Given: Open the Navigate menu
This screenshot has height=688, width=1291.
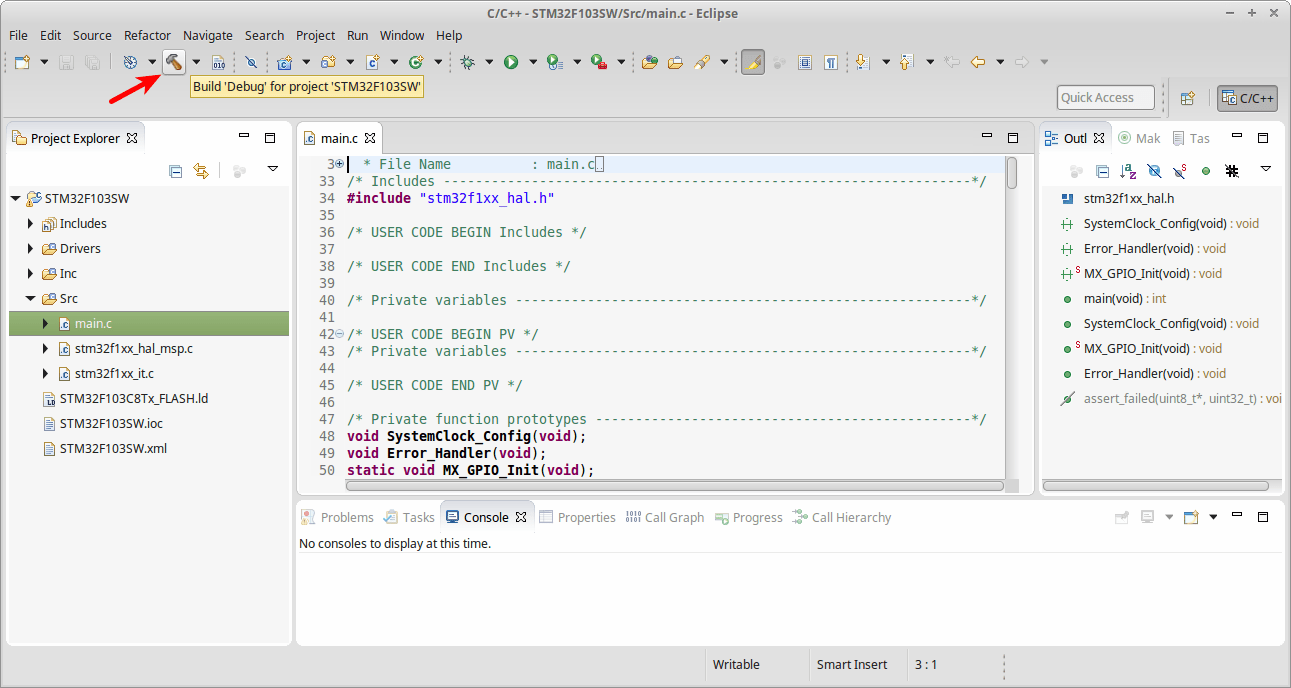Looking at the screenshot, I should tap(208, 35).
